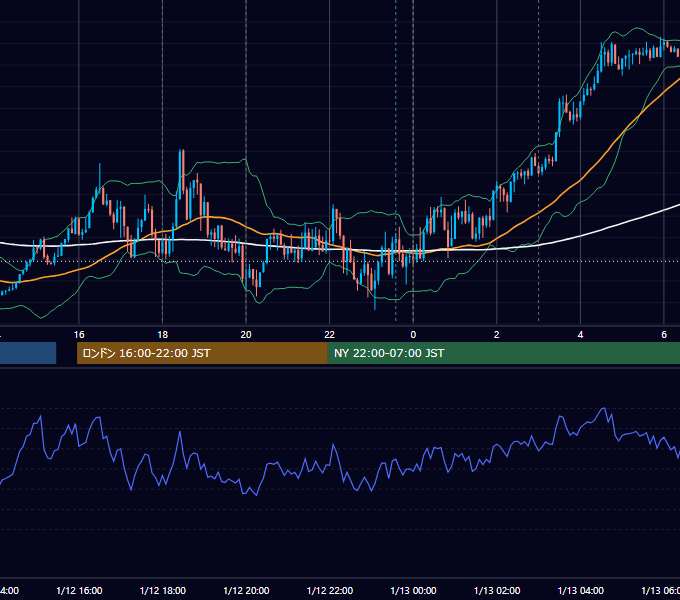The width and height of the screenshot is (680, 600).
Task: Click the 20 hour label on chart axis
Action: tap(246, 335)
